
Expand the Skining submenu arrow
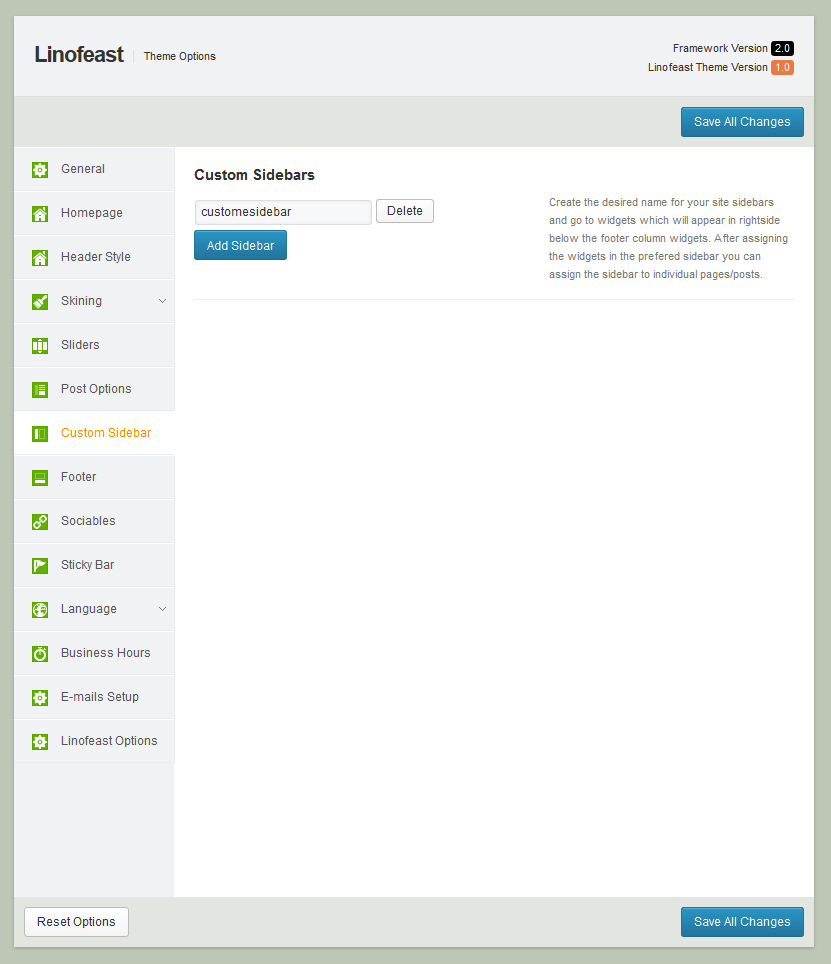pos(162,301)
